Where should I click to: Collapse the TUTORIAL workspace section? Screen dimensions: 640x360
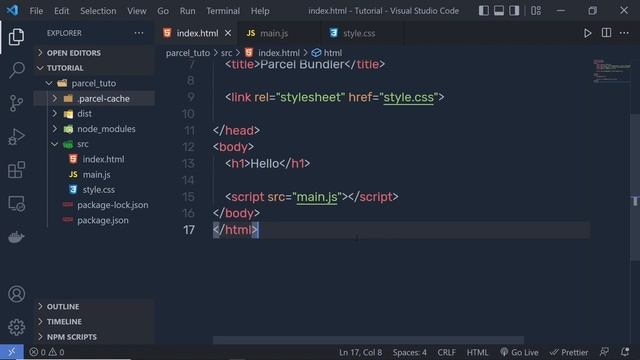pos(94,68)
